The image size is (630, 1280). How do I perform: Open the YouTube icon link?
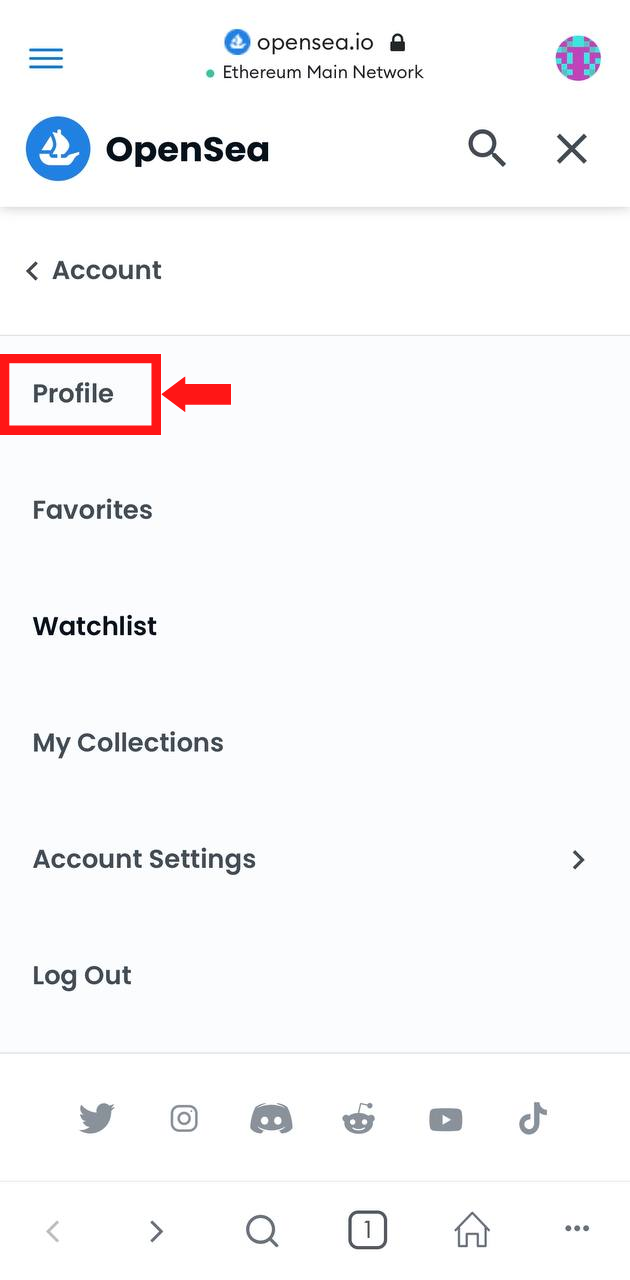(x=446, y=1119)
